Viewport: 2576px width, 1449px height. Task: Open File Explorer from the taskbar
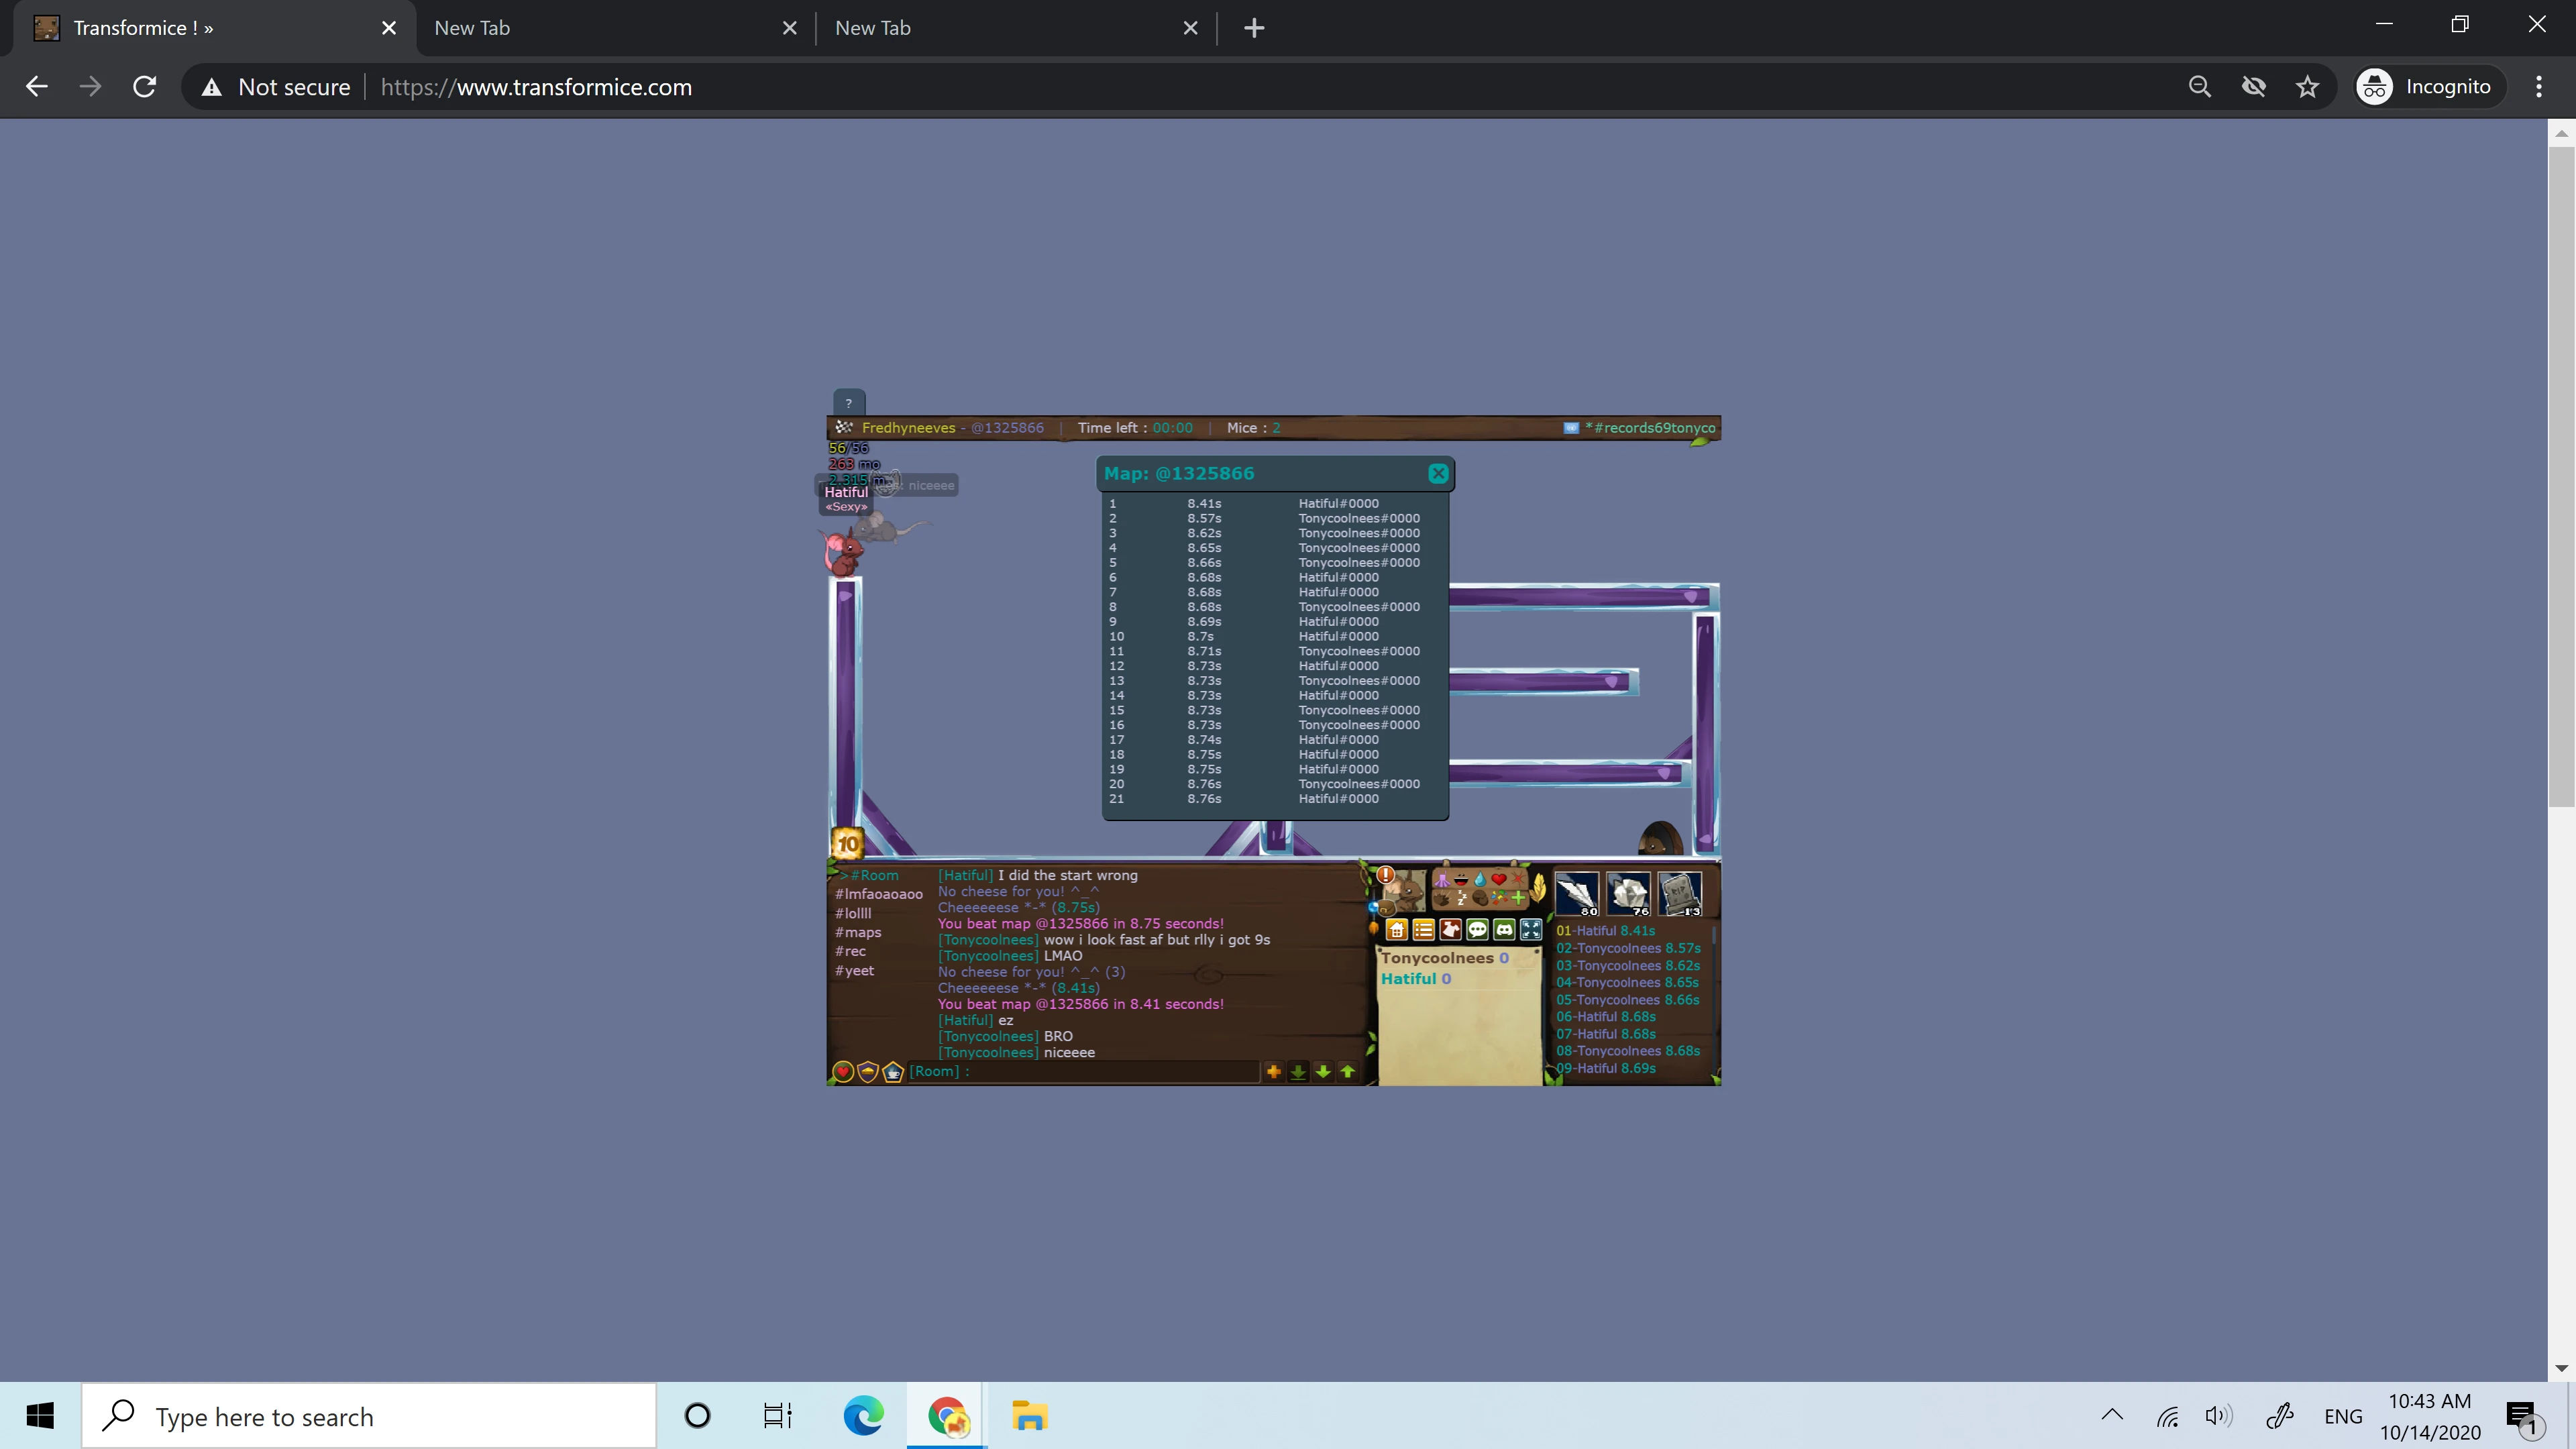coord(1029,1416)
